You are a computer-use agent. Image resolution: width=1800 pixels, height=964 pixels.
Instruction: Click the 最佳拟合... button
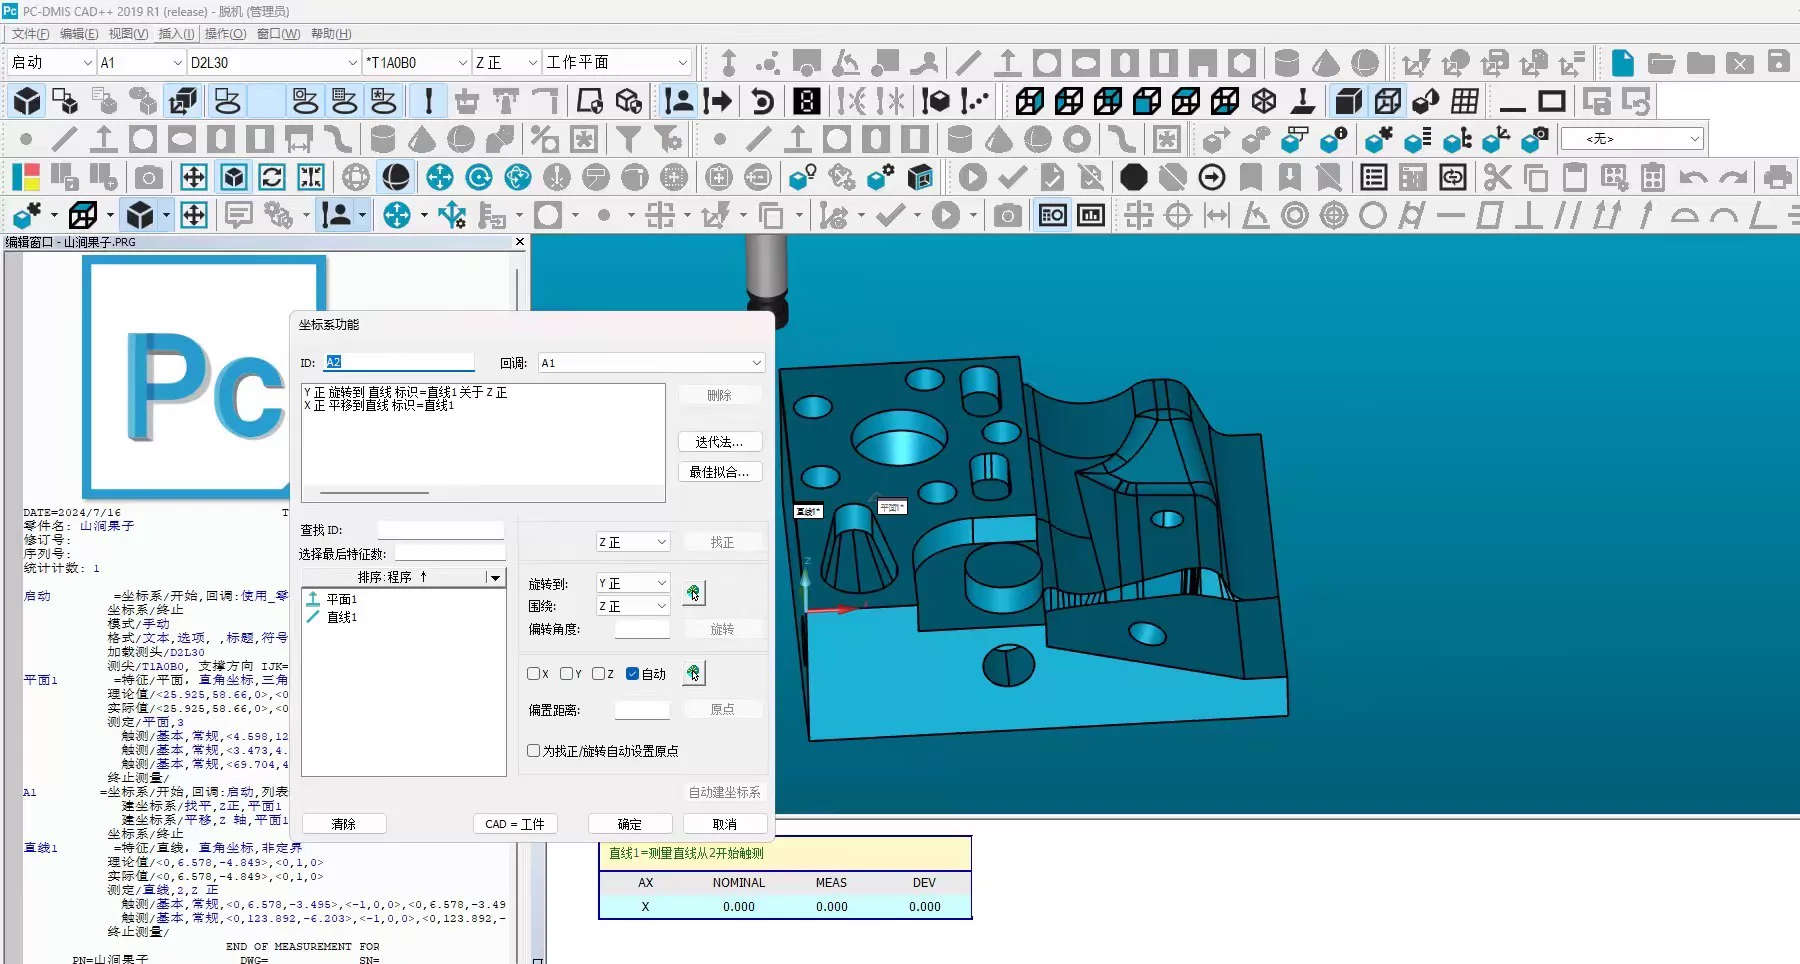(x=719, y=472)
